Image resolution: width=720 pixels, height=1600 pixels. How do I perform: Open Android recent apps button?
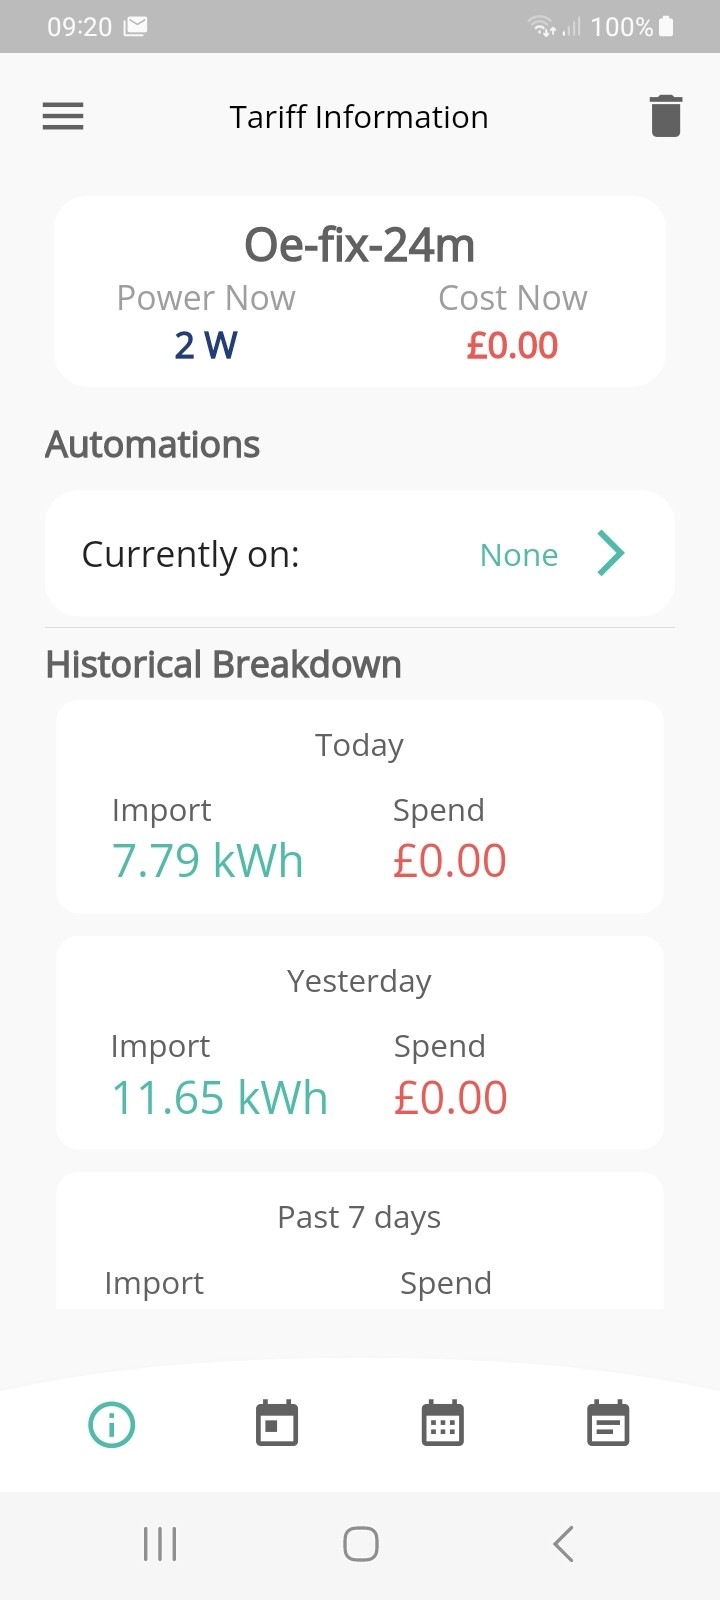pyautogui.click(x=160, y=1544)
